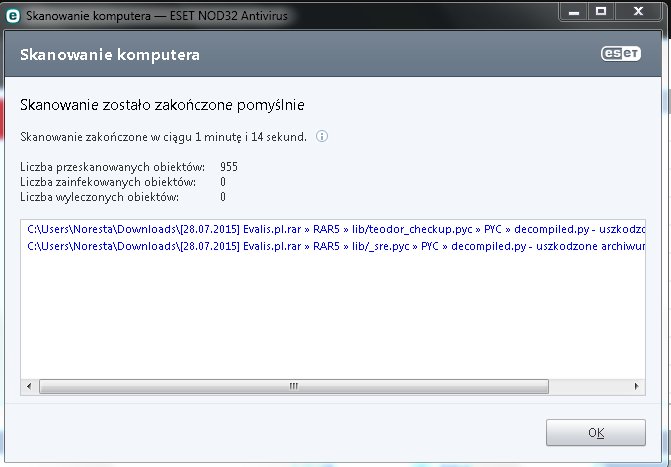Click the OK button
The width and height of the screenshot is (671, 467).
point(595,432)
